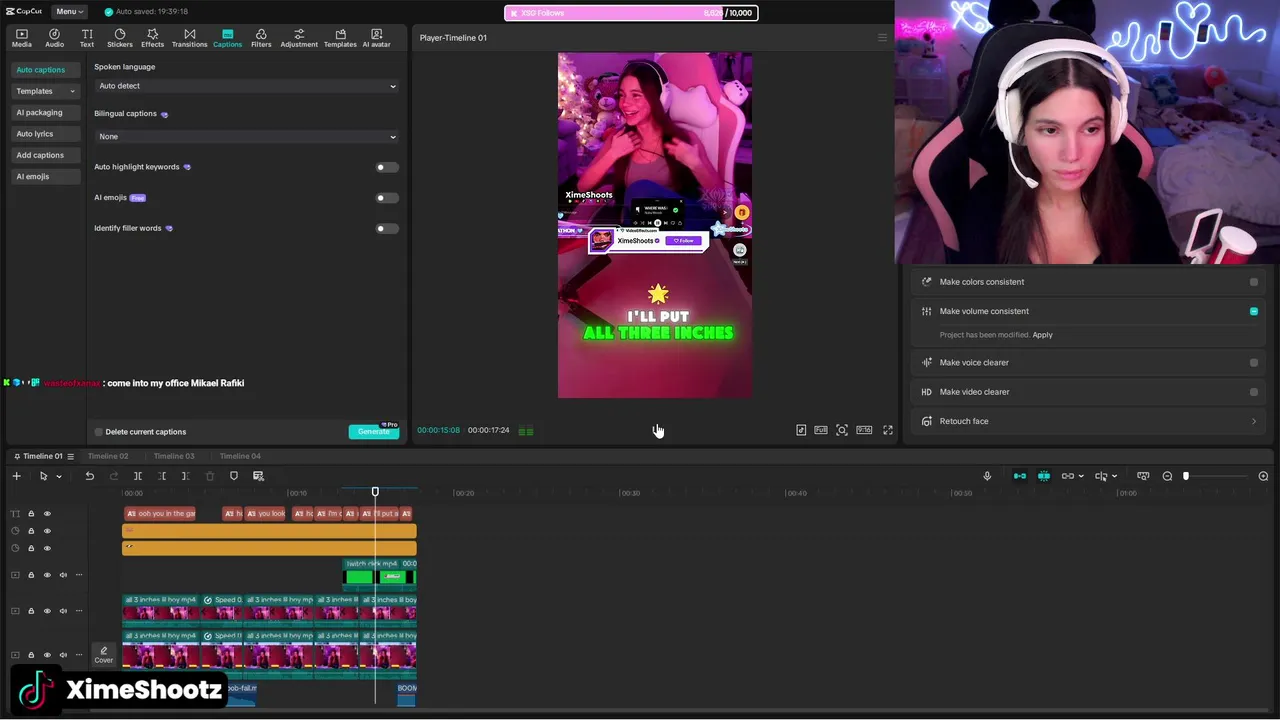
Task: Click the Undo arrow in timeline toolbar
Action: pyautogui.click(x=89, y=476)
